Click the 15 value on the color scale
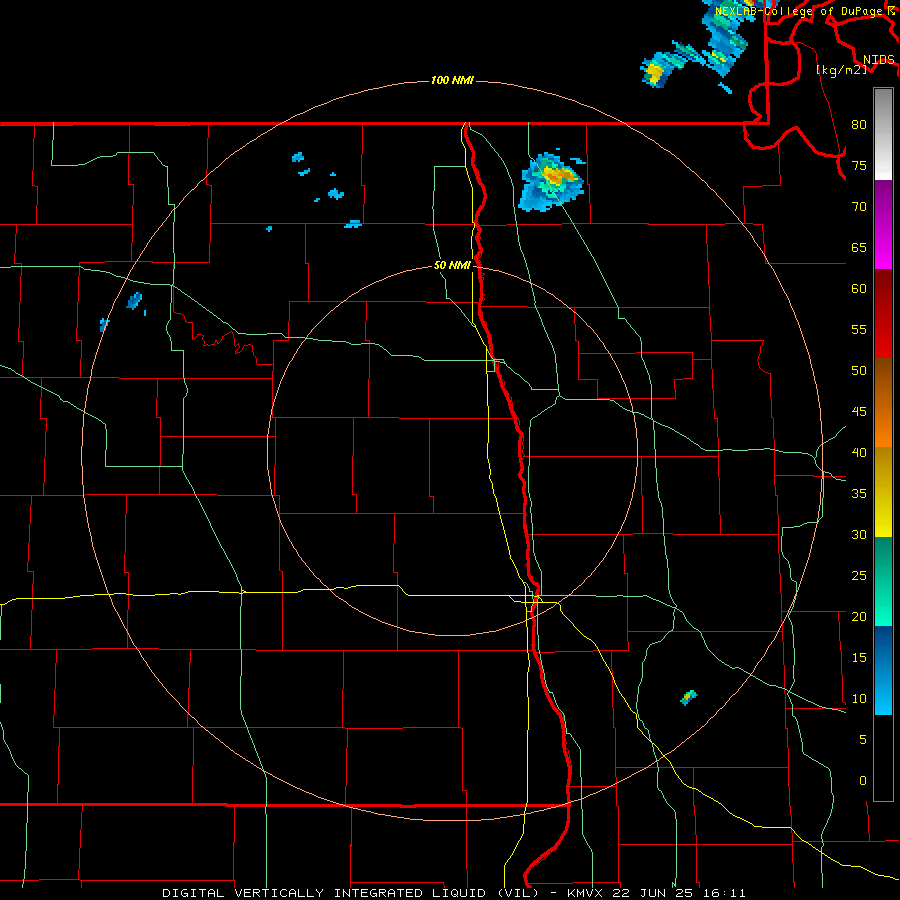Viewport: 900px width, 900px height. point(859,657)
